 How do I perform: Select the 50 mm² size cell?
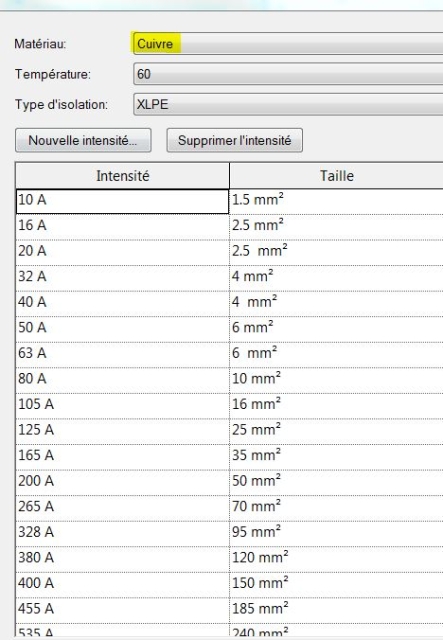coord(336,482)
